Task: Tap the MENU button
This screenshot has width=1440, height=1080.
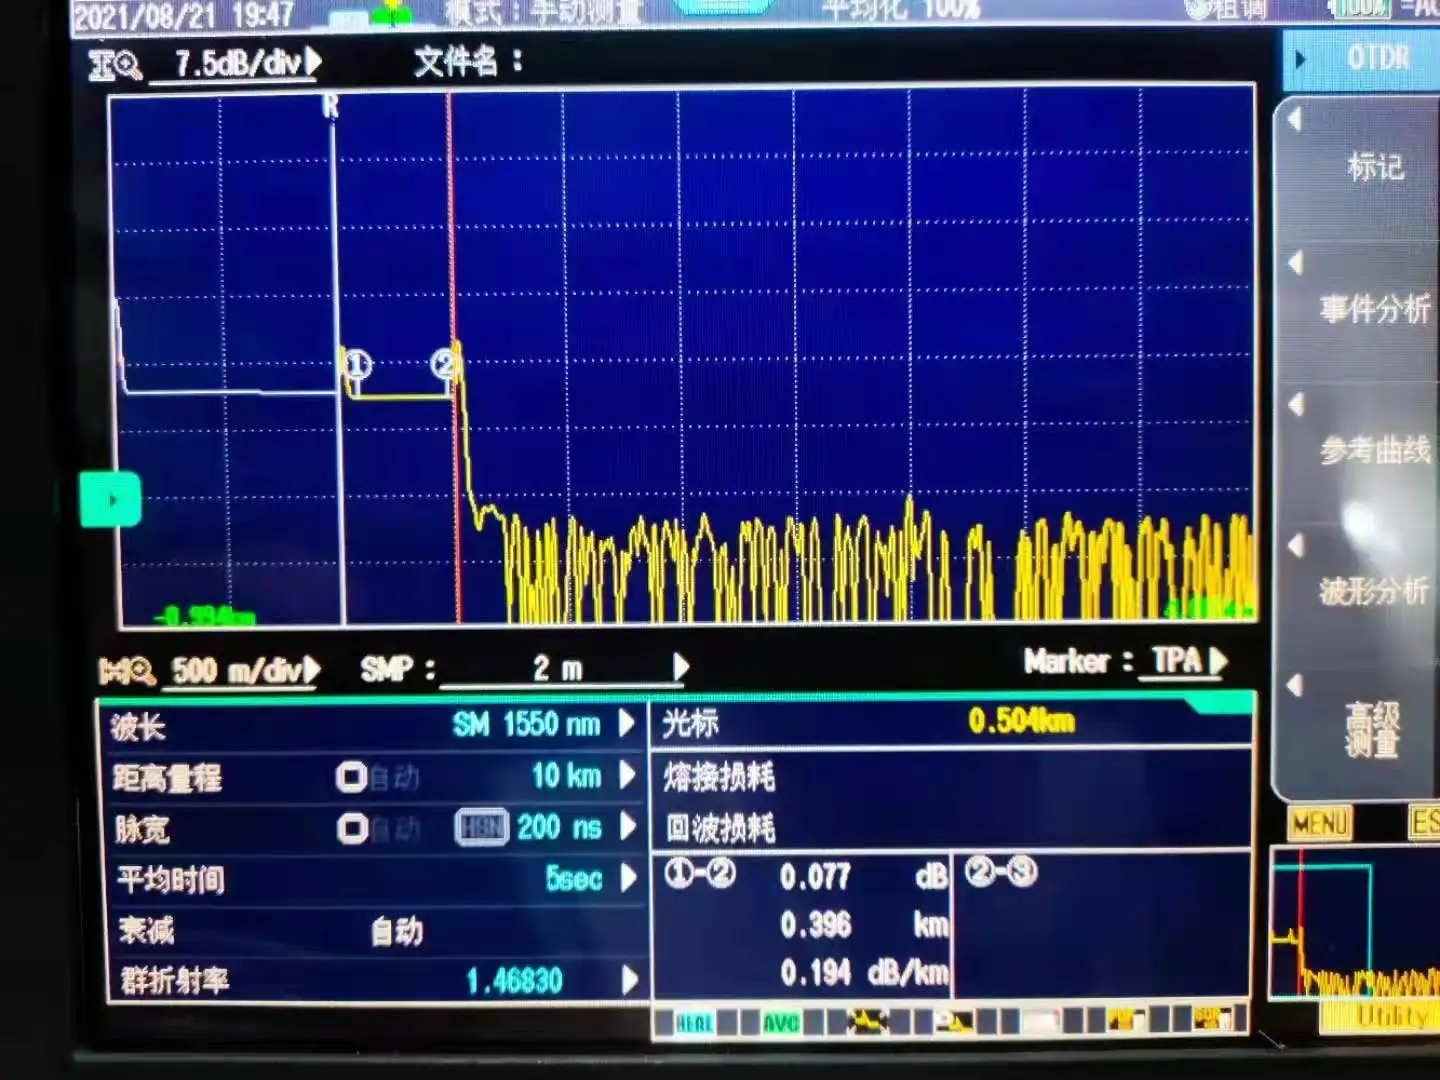Action: [x=1320, y=823]
